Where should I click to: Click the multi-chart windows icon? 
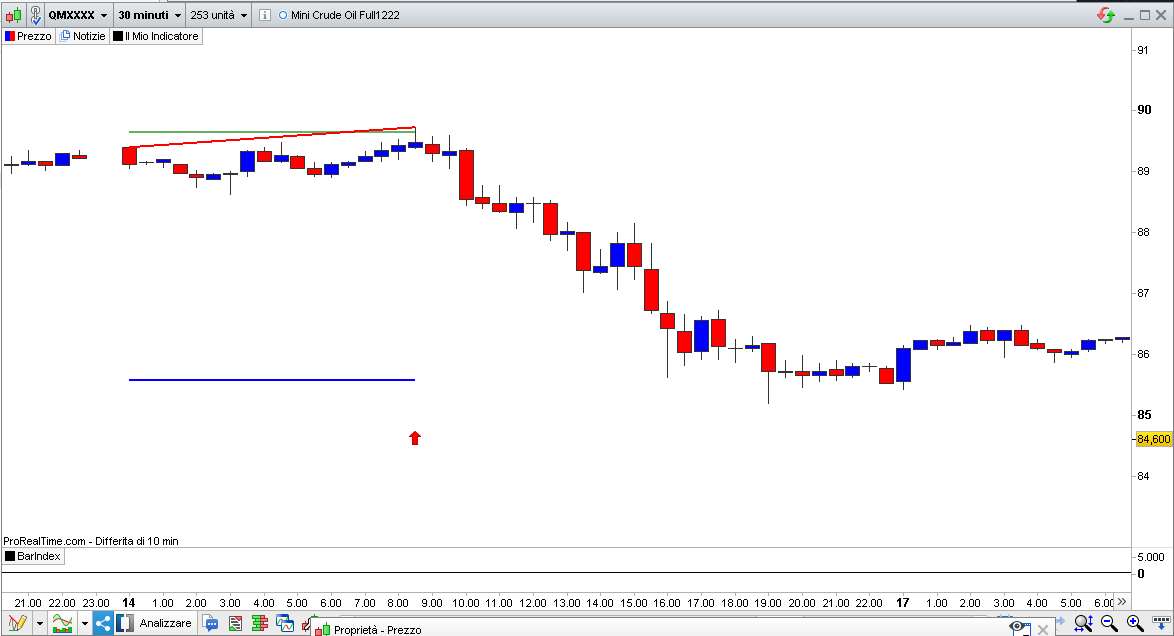pyautogui.click(x=285, y=623)
